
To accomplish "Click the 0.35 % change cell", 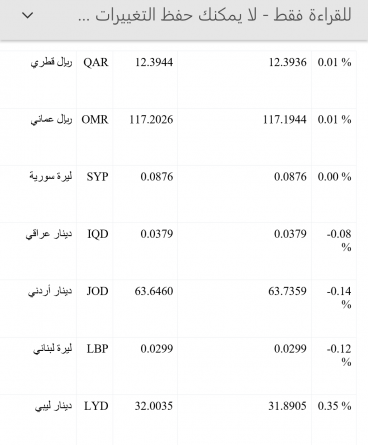I will 334,420.
